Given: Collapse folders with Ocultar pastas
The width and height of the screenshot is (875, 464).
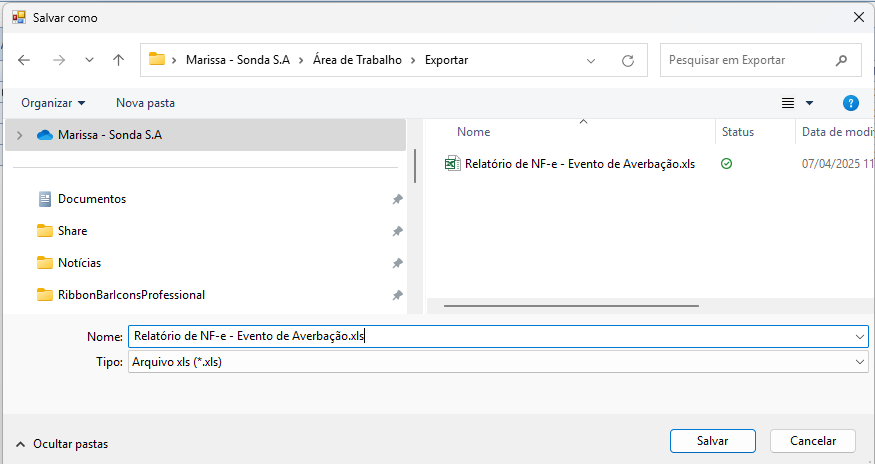Looking at the screenshot, I should pos(62,443).
